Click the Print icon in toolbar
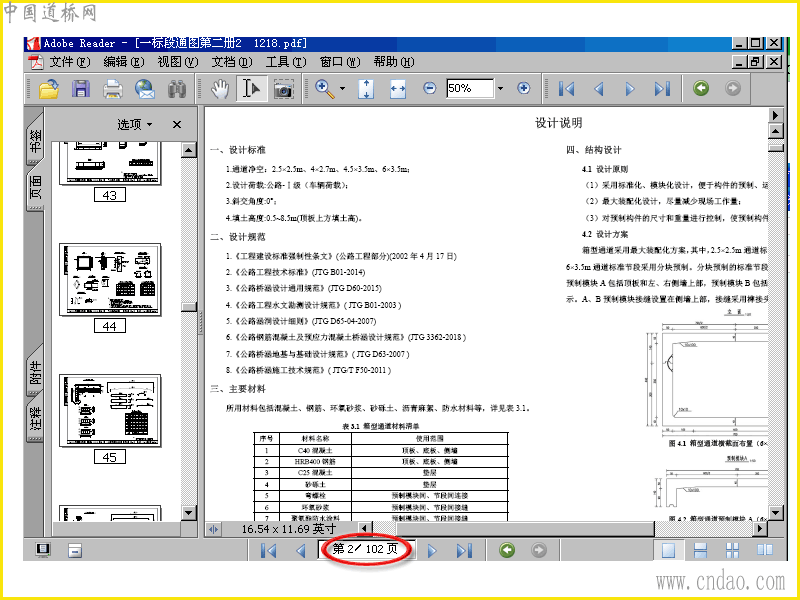 coord(113,89)
